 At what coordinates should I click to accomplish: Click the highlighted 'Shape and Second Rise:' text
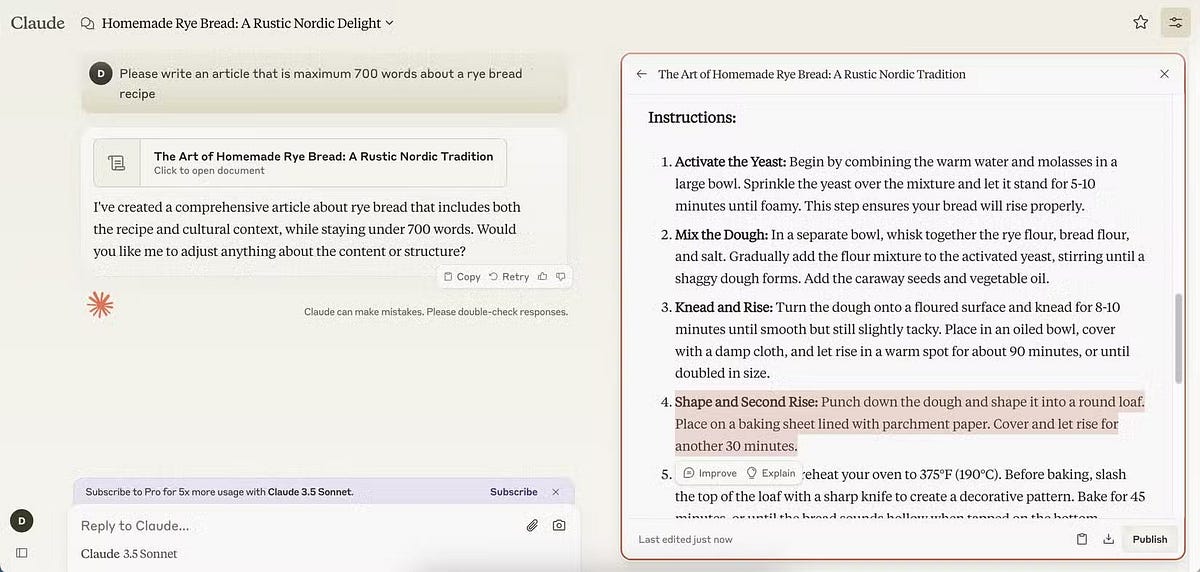click(746, 402)
